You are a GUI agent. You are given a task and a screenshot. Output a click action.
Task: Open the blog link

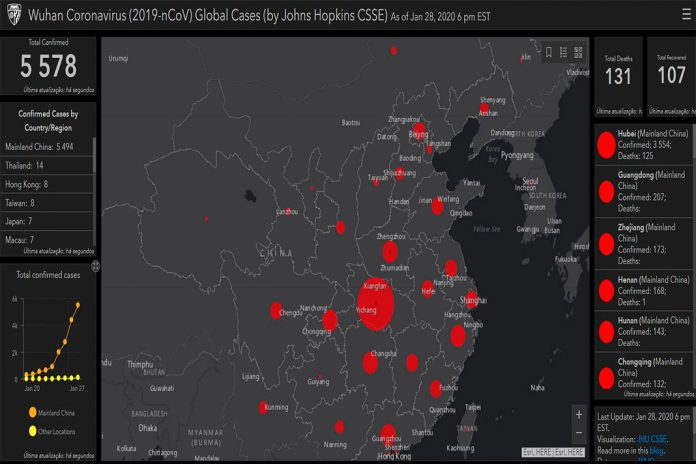coord(656,450)
